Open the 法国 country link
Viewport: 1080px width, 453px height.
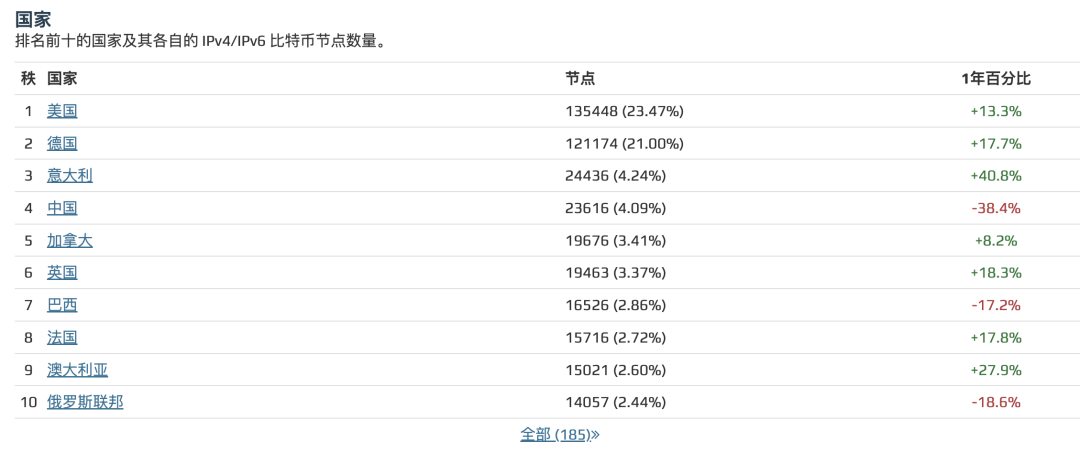pos(62,337)
